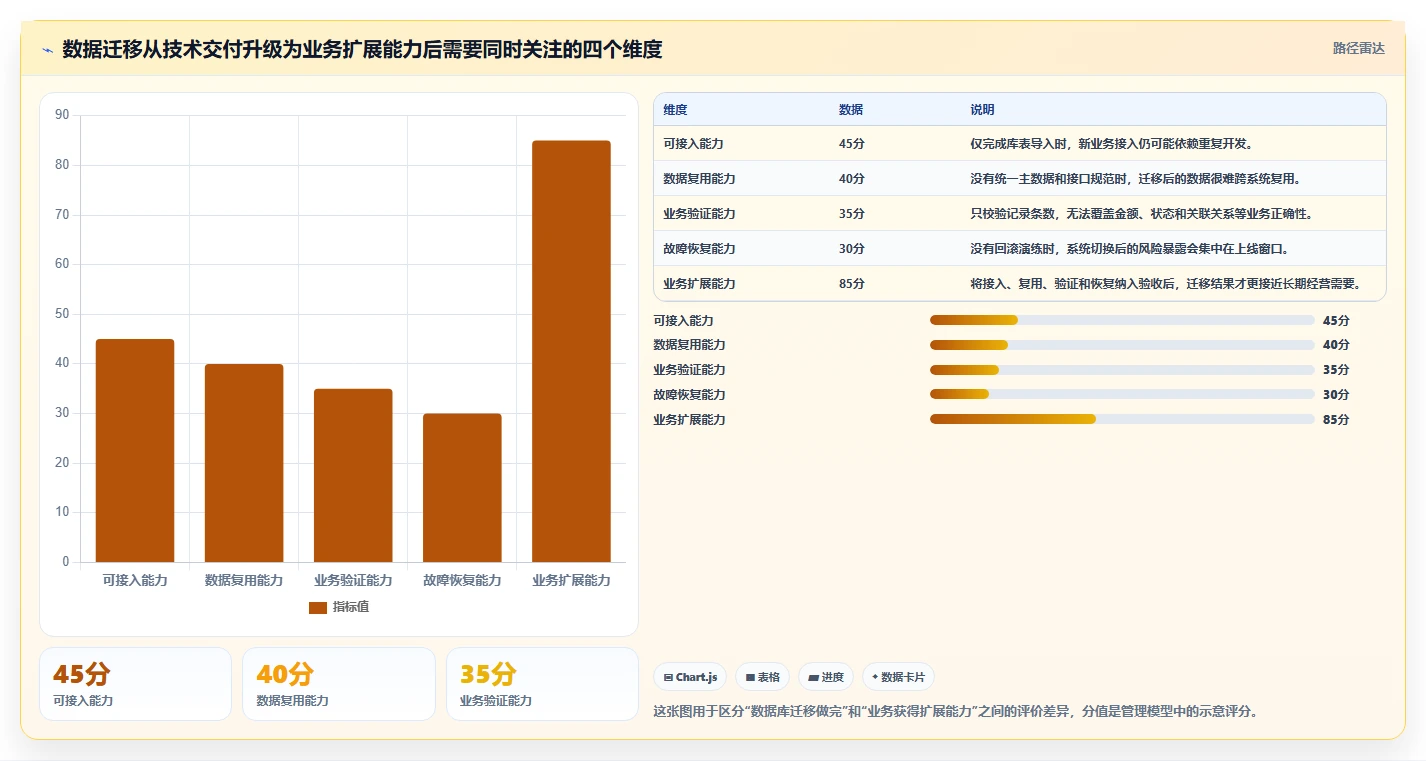Click the tall 业务扩展能力 bar in the chart

pyautogui.click(x=571, y=351)
